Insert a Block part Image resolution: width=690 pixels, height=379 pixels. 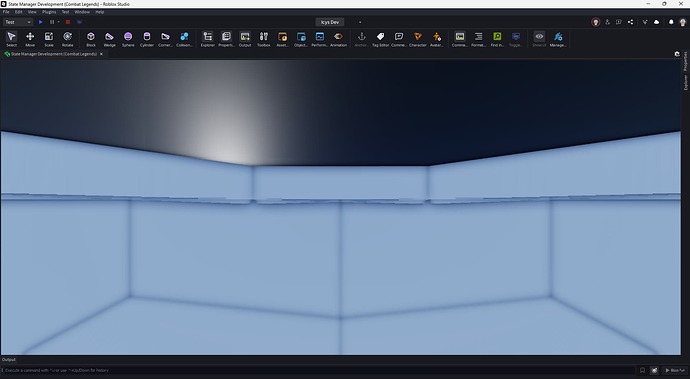91,39
